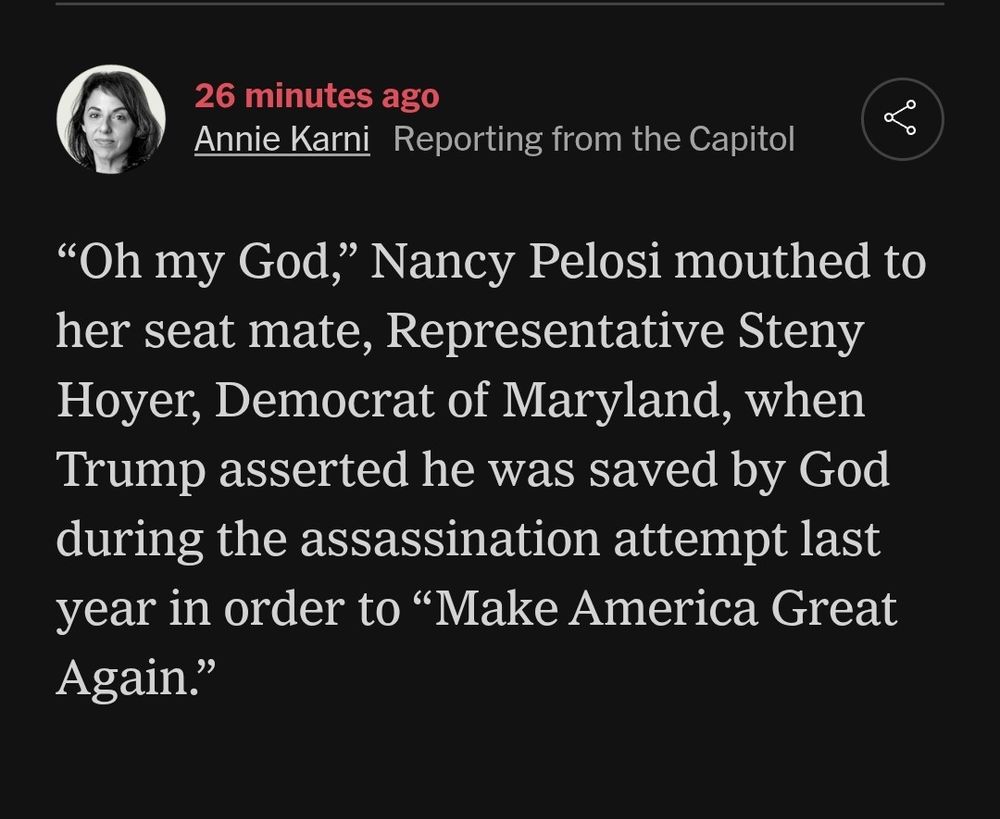Click the word "Trump" in the post
Image resolution: width=1000 pixels, height=819 pixels.
coord(130,469)
